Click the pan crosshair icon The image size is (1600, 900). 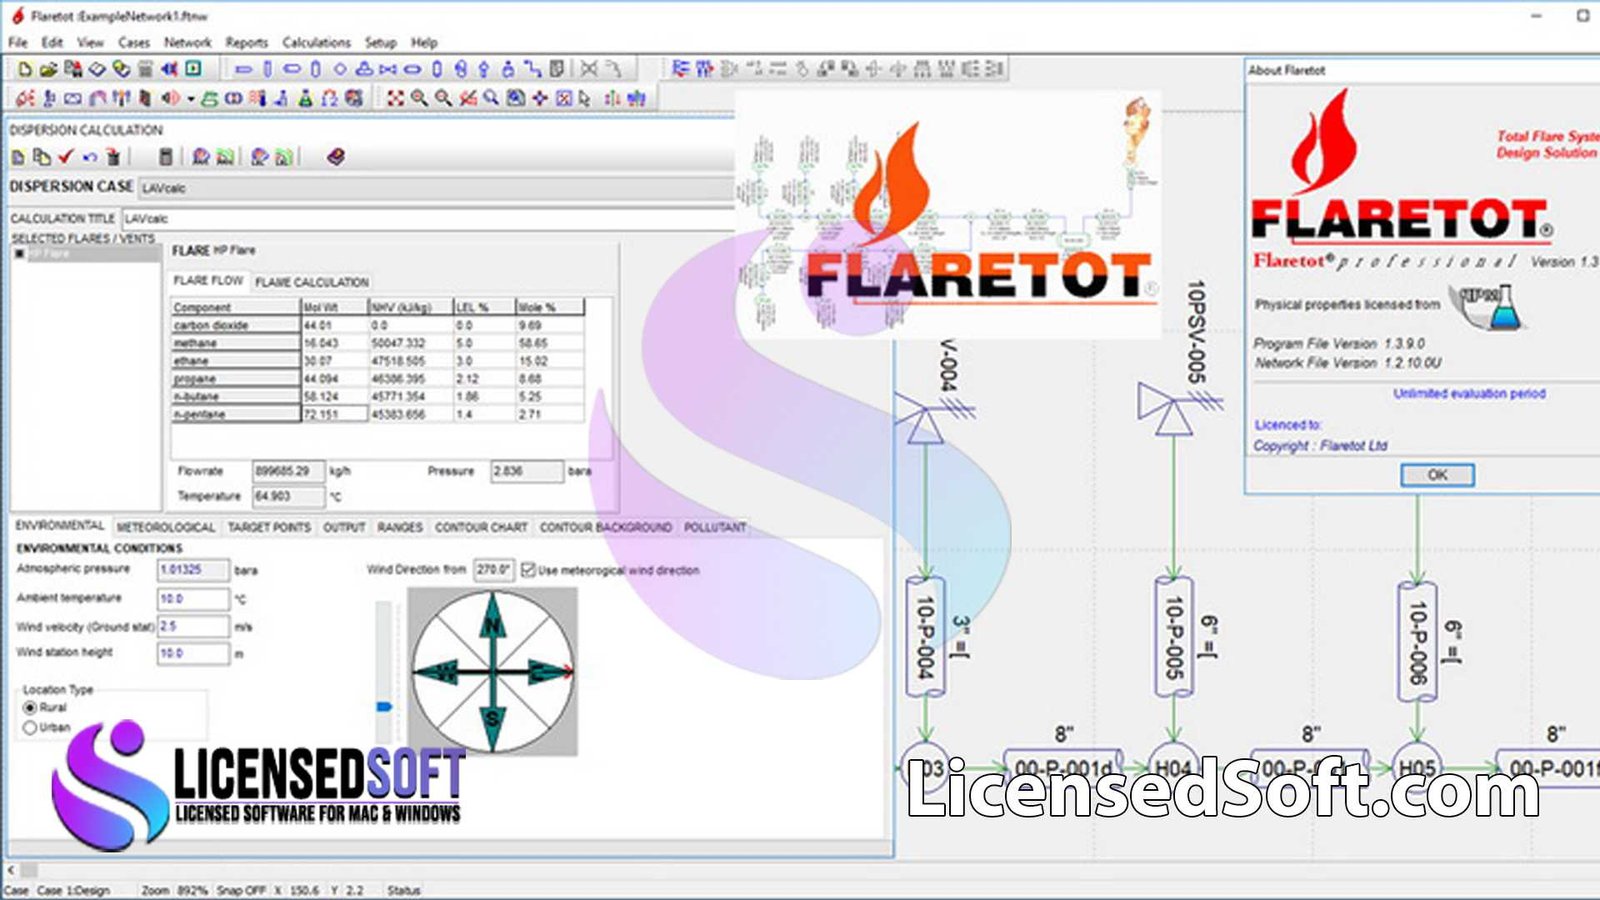pos(540,98)
